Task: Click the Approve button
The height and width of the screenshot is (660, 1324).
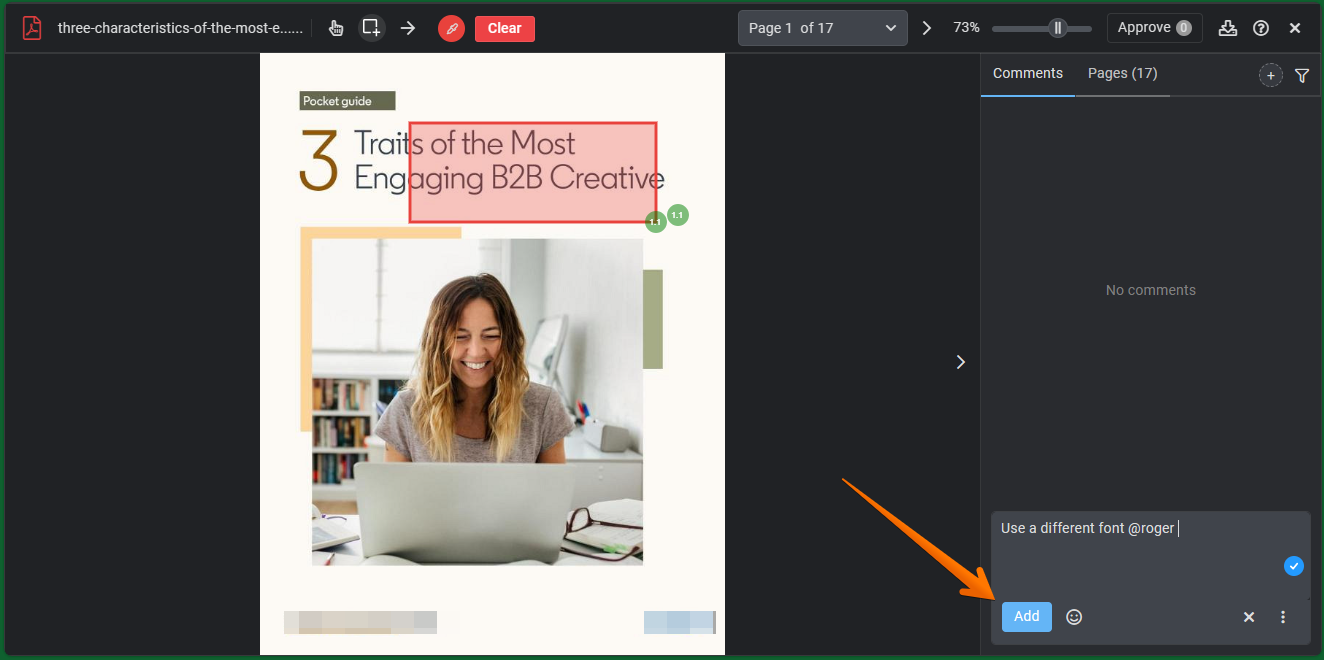Action: 1154,28
